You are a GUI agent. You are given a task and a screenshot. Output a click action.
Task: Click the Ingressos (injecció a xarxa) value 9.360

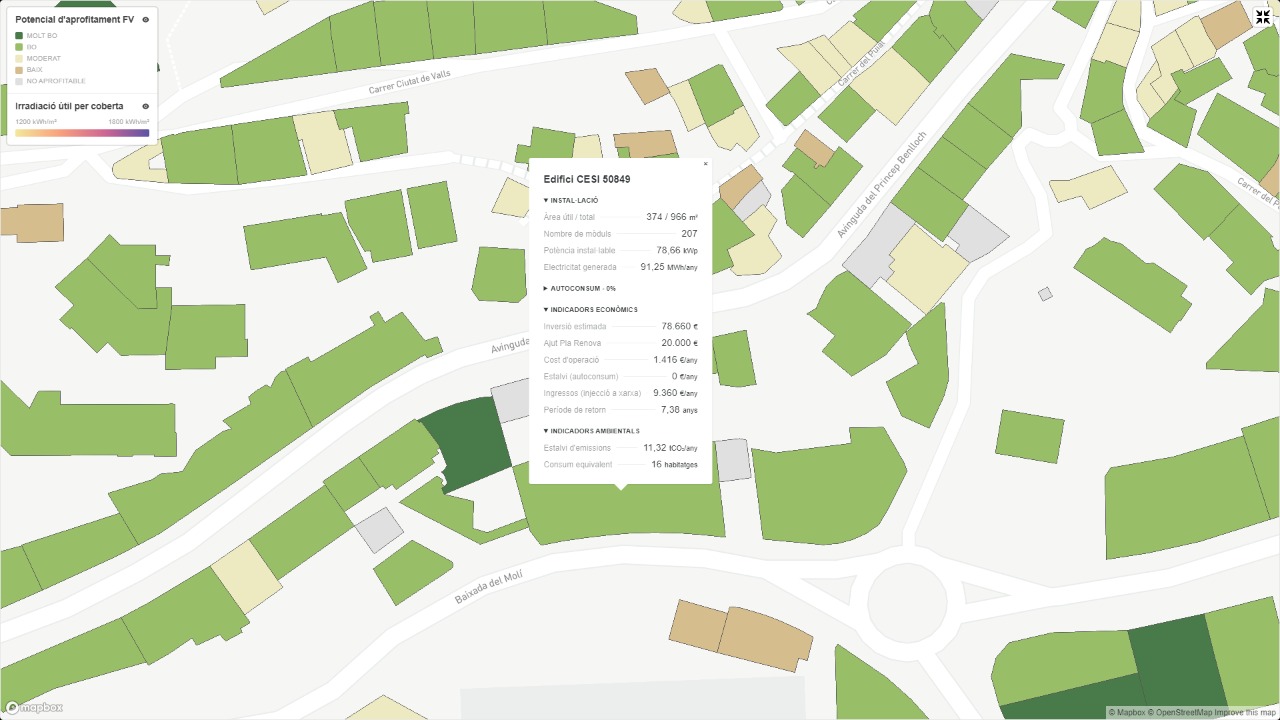click(675, 393)
